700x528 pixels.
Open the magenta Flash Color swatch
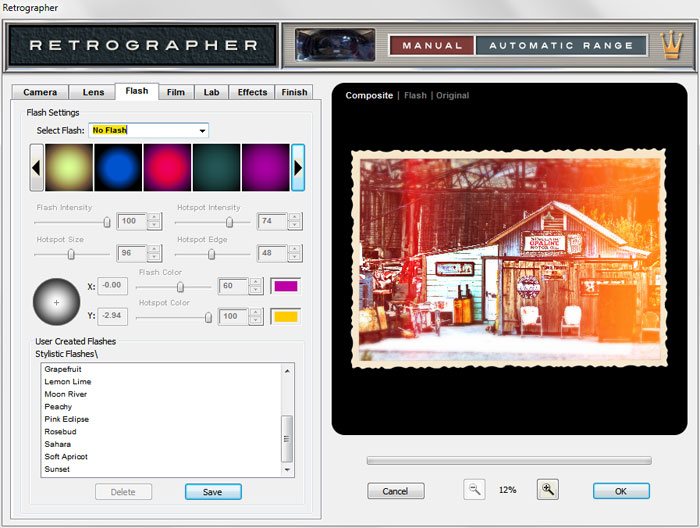pos(286,286)
